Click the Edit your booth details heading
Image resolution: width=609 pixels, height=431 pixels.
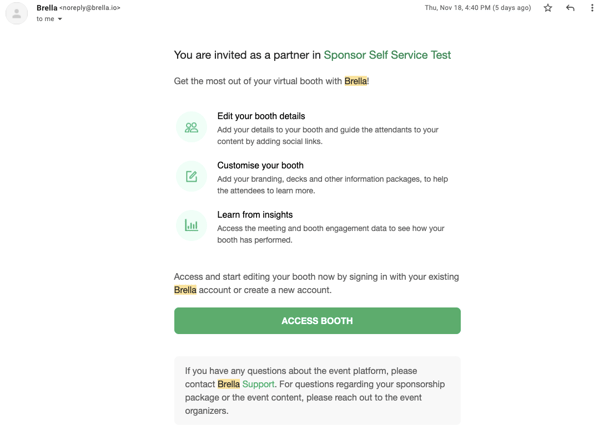(x=261, y=116)
